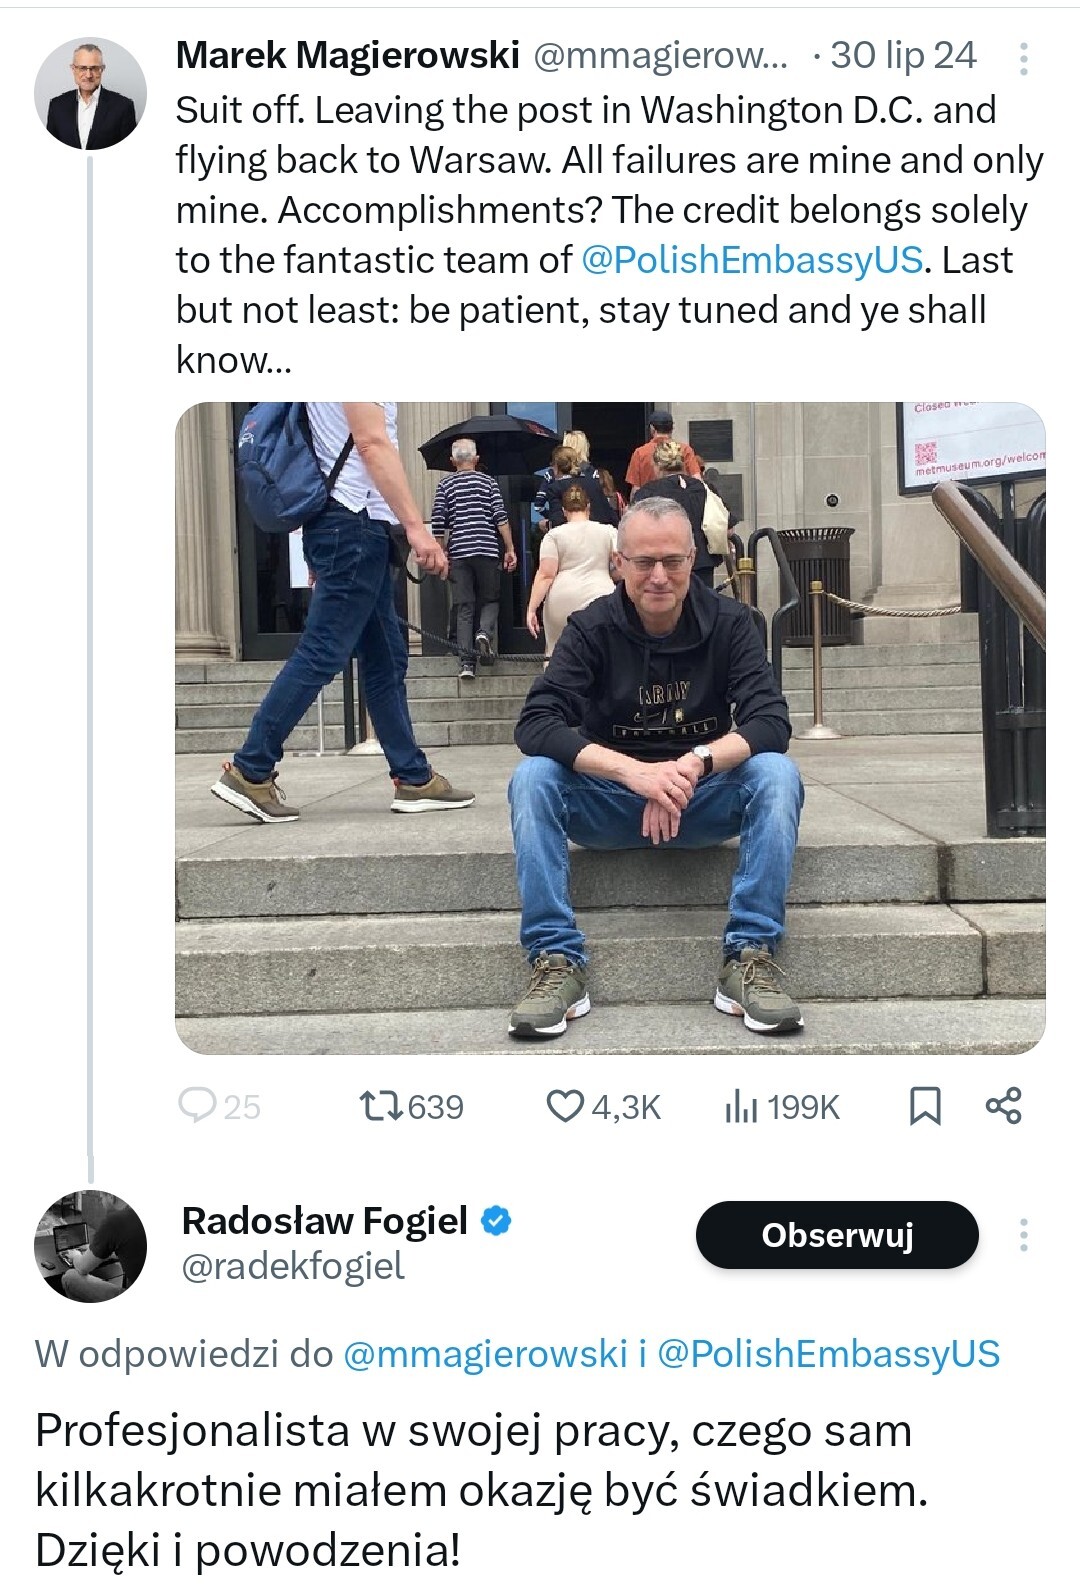
Task: Open more options on Marek's tweet
Action: pos(1023,58)
